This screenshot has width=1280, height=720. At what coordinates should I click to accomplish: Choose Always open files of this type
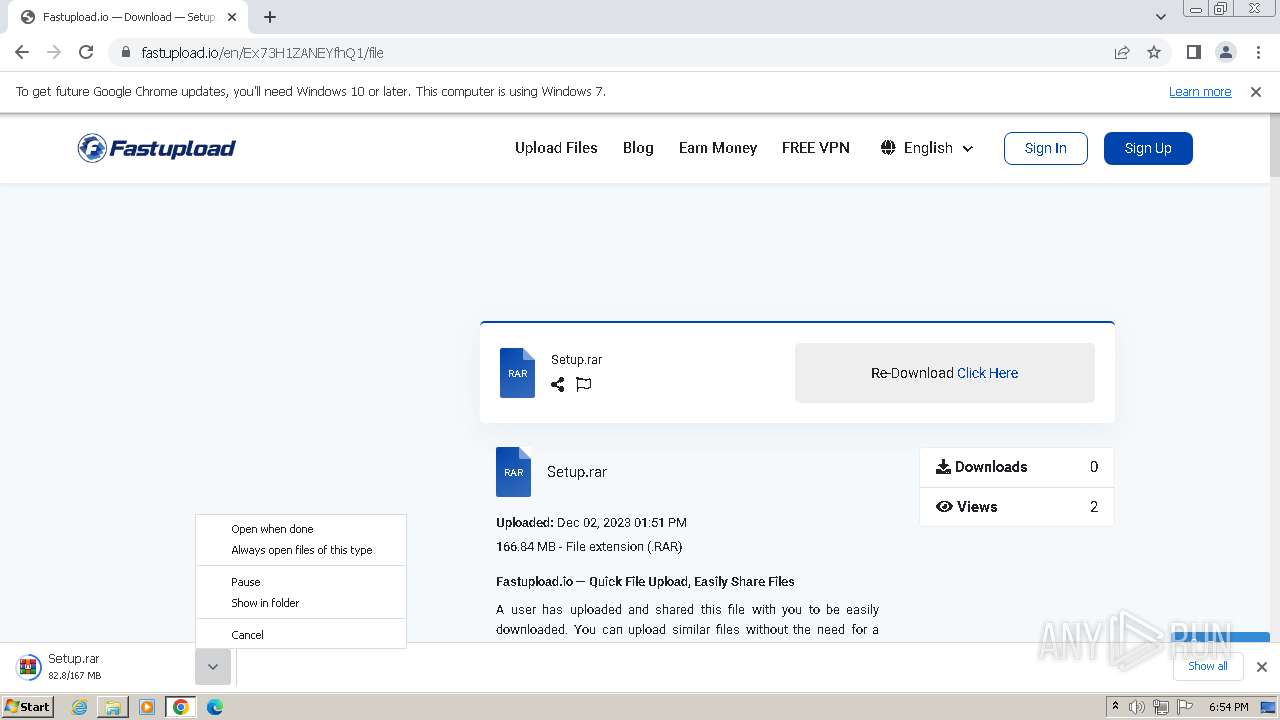(301, 550)
